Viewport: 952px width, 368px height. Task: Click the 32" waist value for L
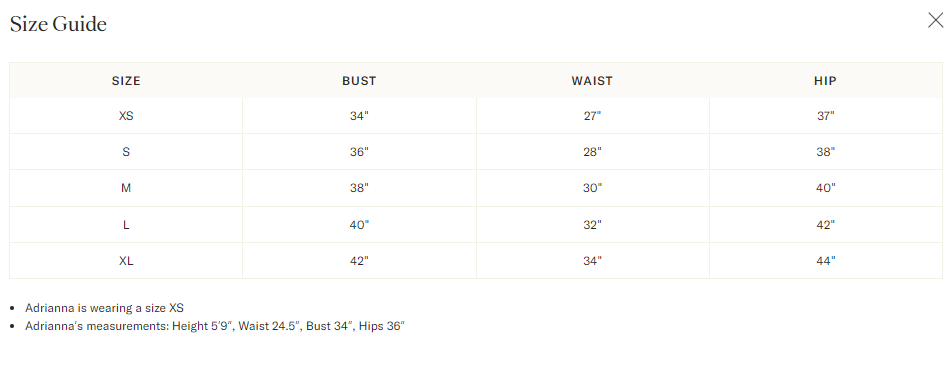click(x=592, y=225)
